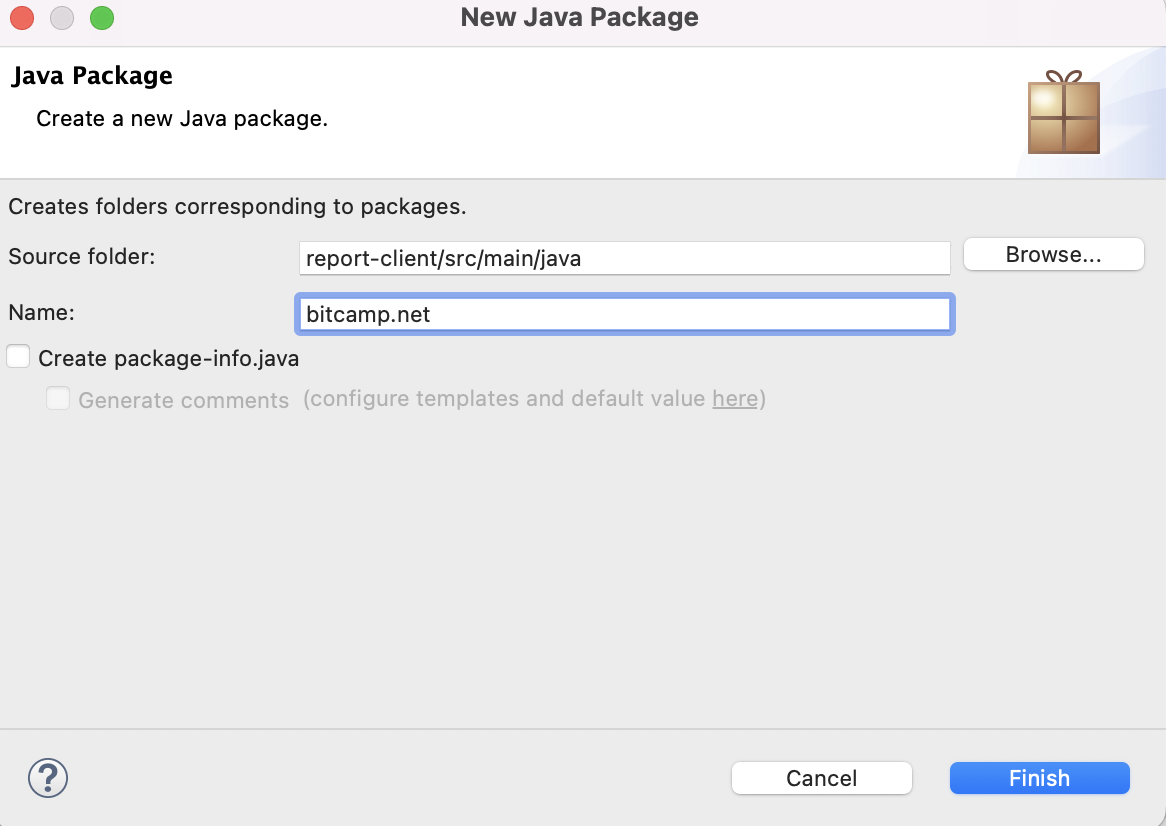Focus the Source folder text field
This screenshot has height=826, width=1166.
[x=625, y=258]
